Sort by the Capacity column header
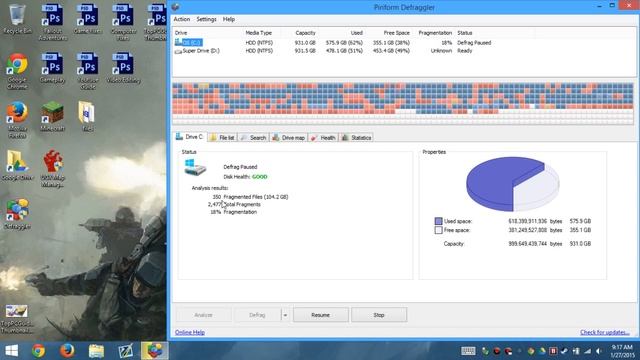Viewport: 640px width, 360px height. pos(305,33)
